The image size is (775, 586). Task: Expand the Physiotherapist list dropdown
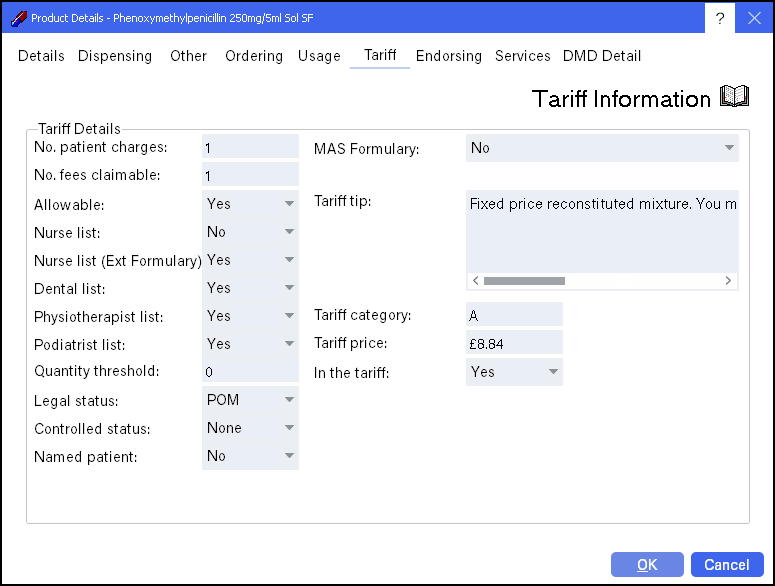point(251,316)
